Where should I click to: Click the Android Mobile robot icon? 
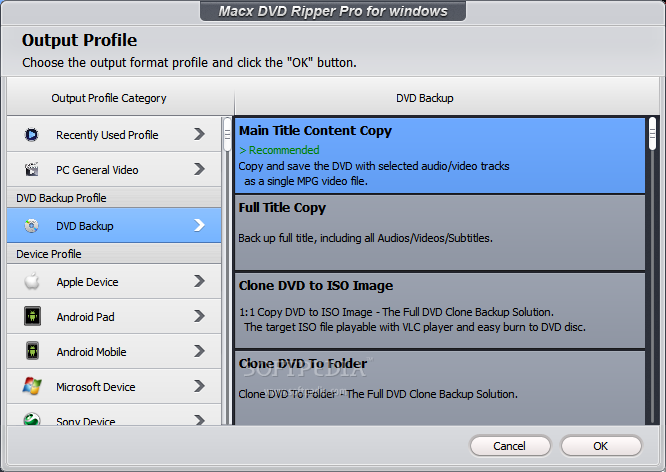(x=32, y=352)
